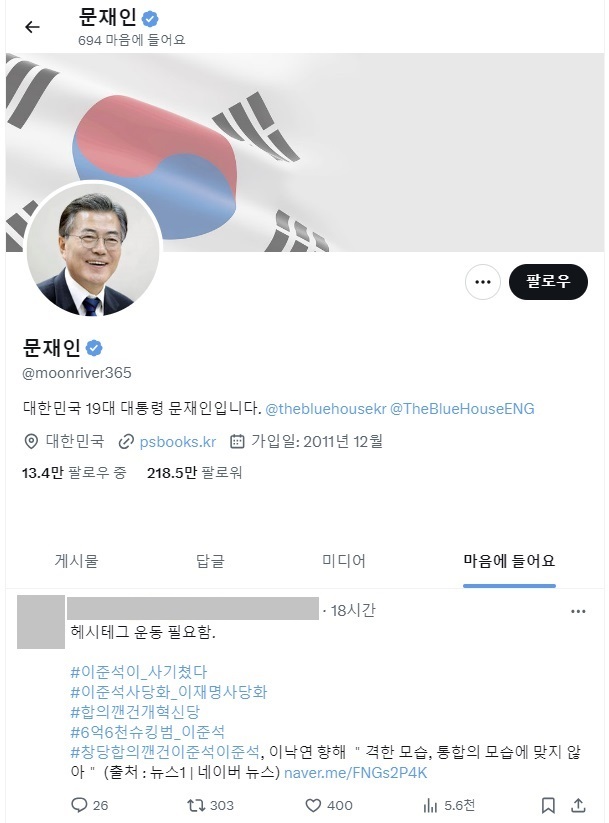
Task: Open the @TheBlueHouseENG mention link
Action: pos(462,409)
